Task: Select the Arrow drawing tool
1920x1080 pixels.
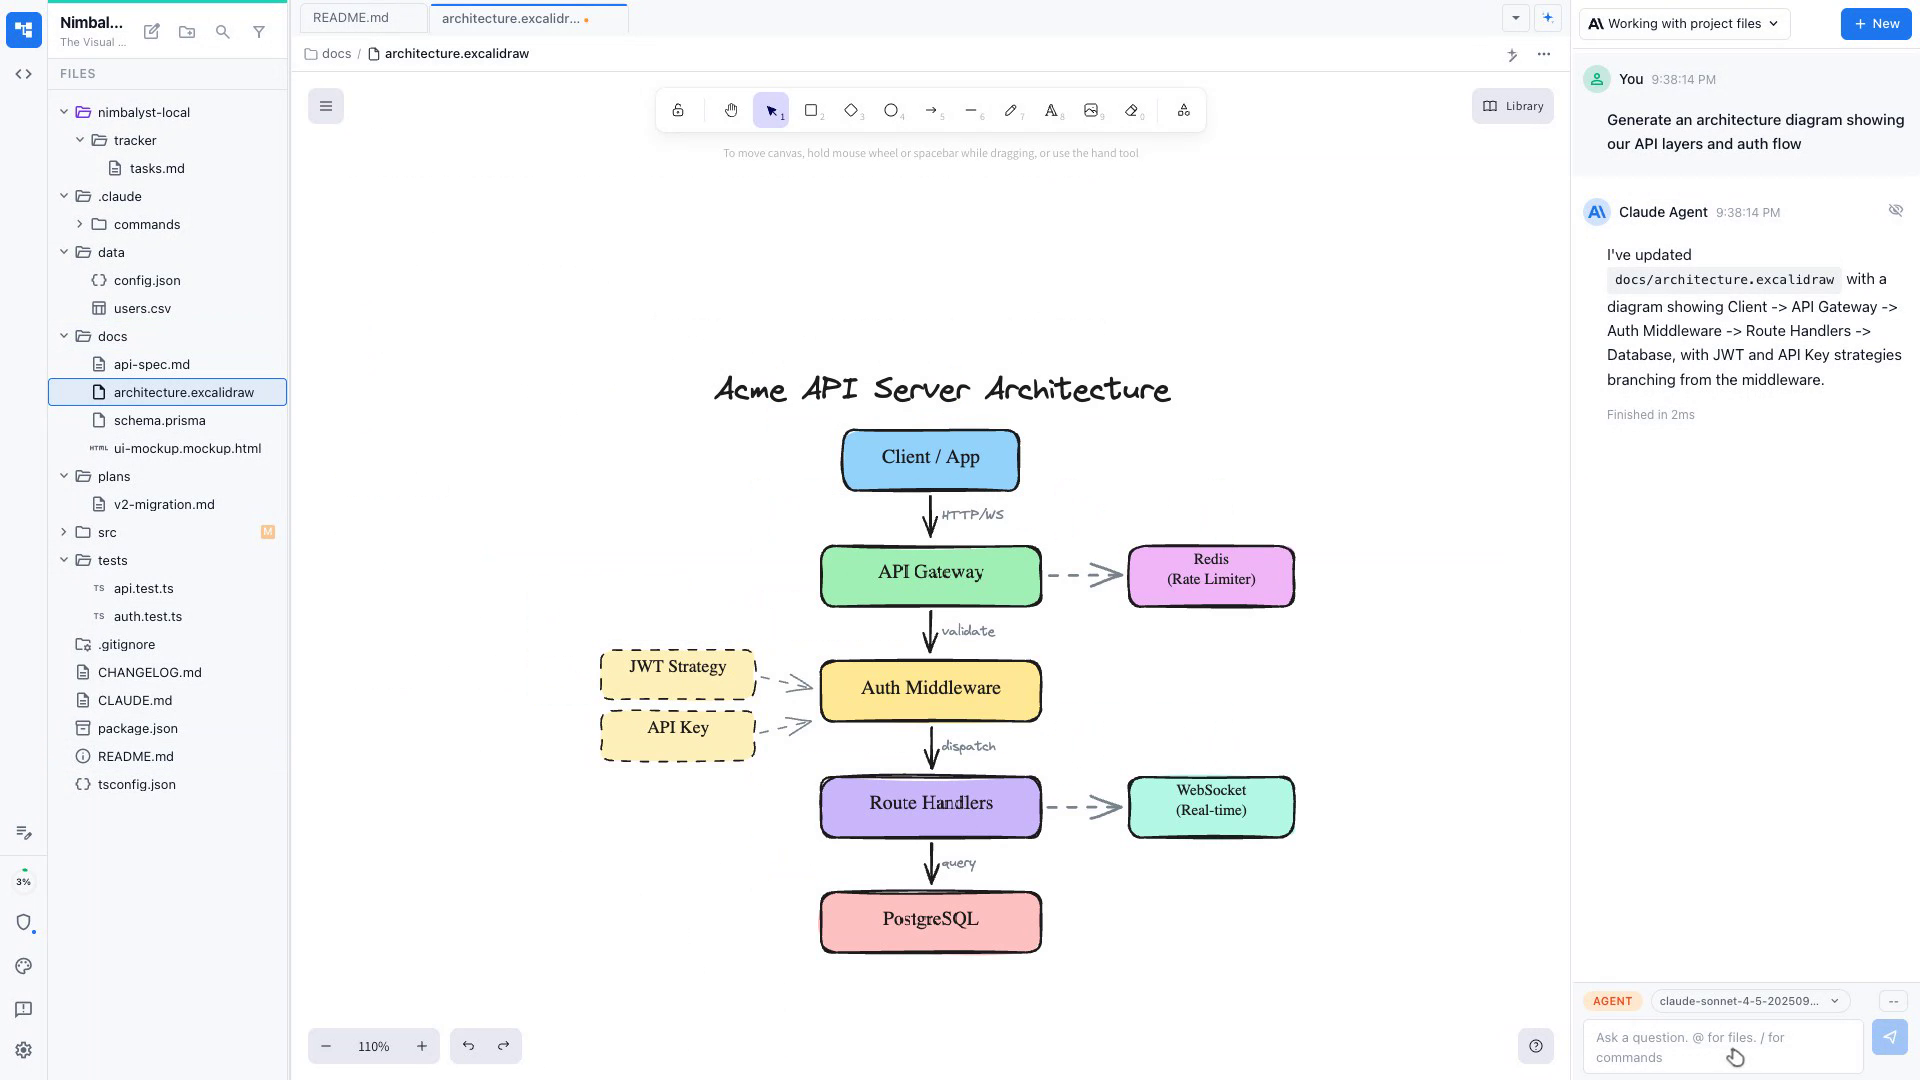Action: tap(931, 110)
